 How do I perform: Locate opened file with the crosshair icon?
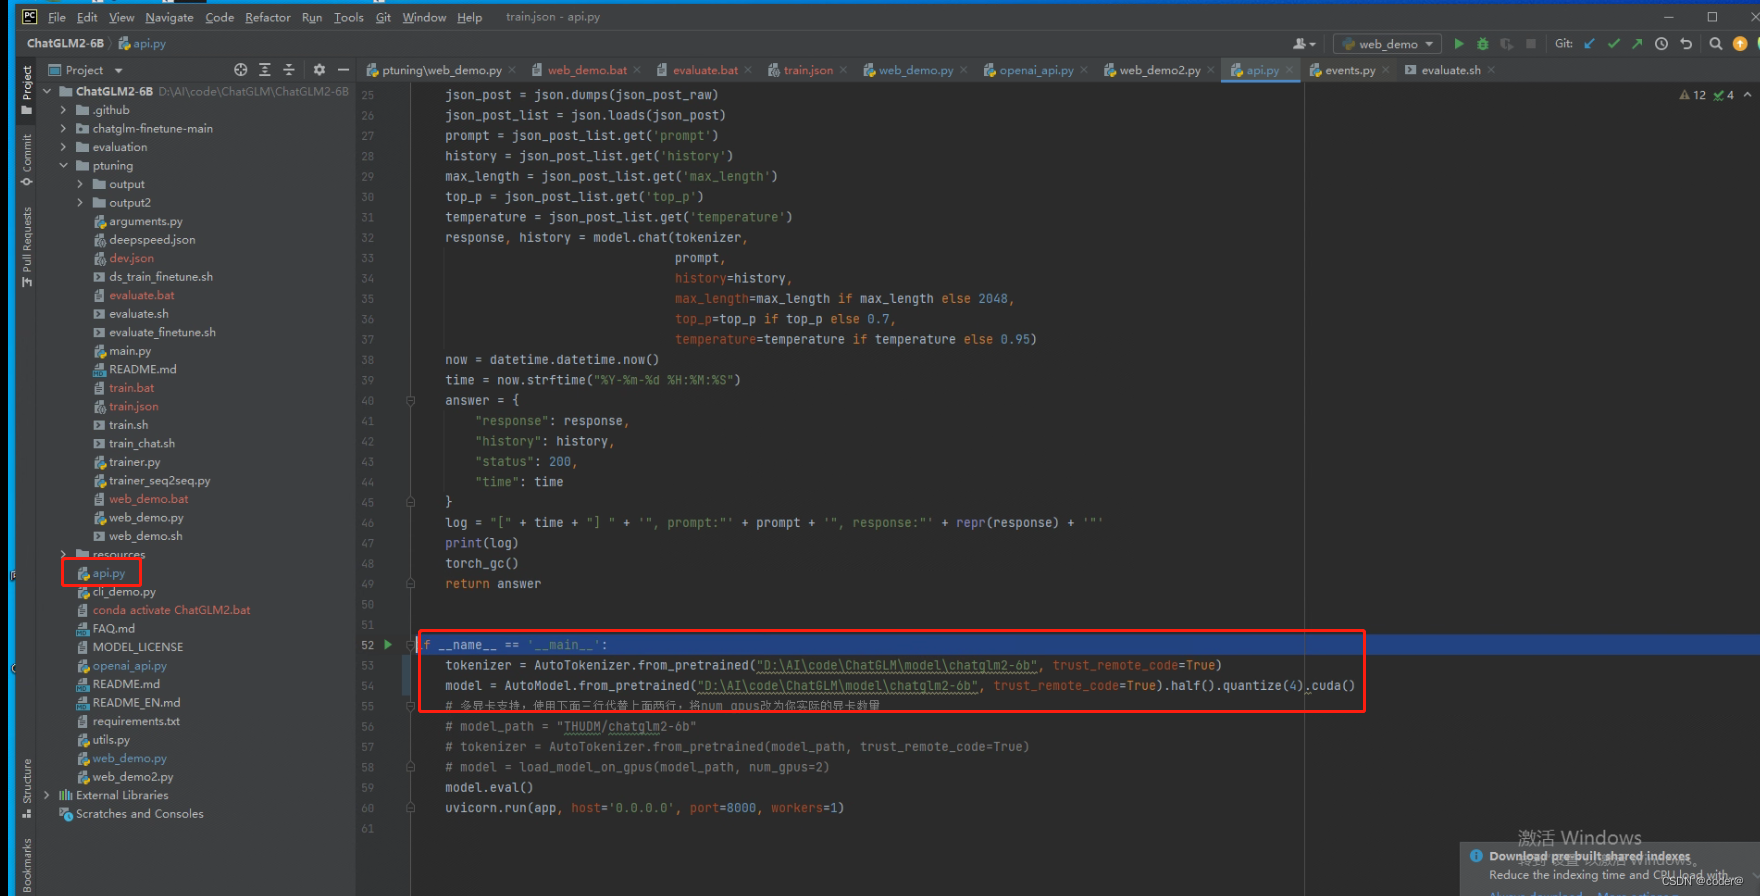240,70
